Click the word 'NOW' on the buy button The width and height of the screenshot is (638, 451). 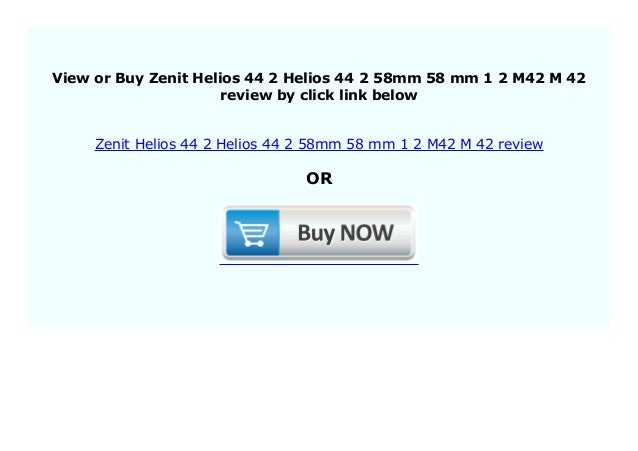tap(367, 233)
